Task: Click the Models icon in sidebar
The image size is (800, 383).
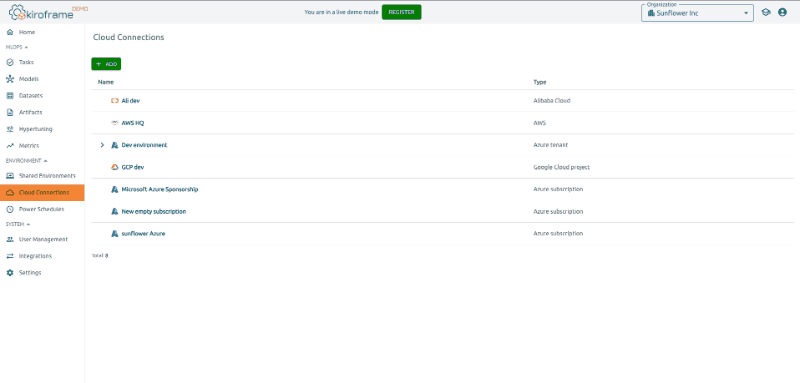Action: tap(10, 79)
